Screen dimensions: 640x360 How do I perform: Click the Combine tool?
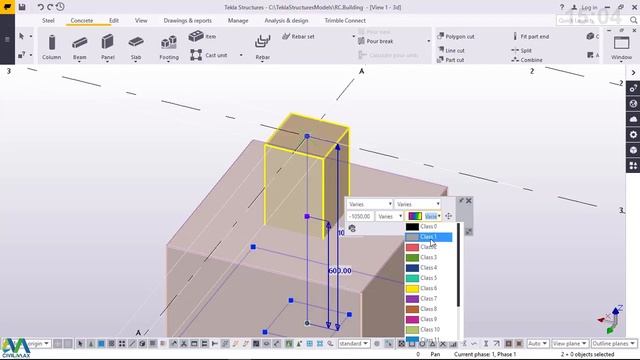click(x=527, y=60)
